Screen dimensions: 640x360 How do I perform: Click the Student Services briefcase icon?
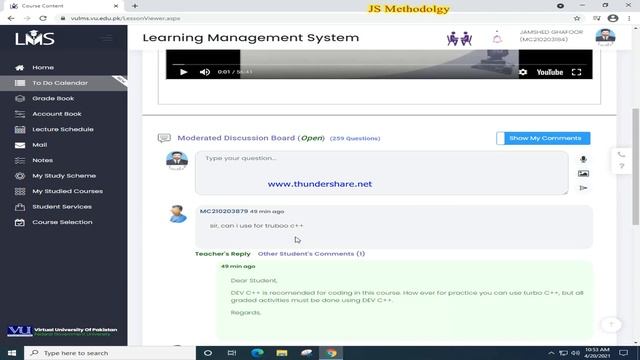20,207
